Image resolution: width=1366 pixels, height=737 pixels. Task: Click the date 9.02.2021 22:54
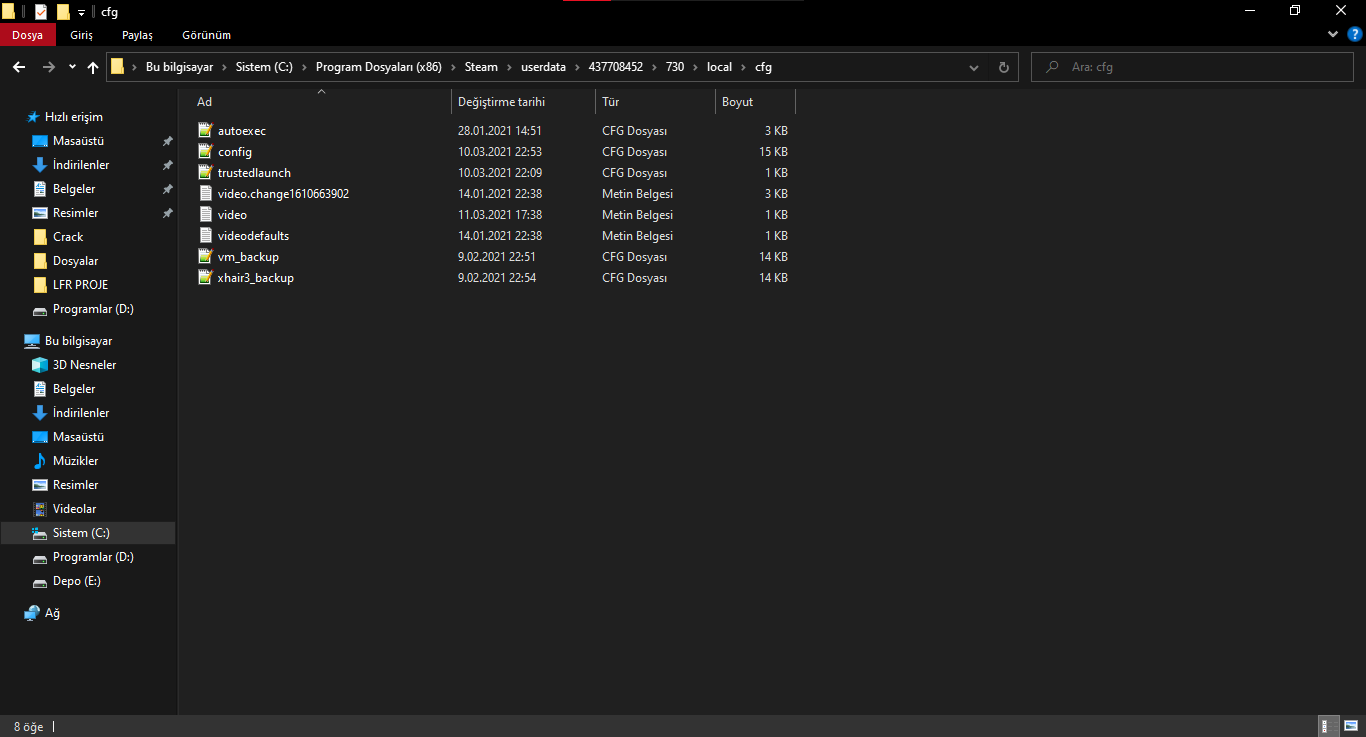(497, 278)
